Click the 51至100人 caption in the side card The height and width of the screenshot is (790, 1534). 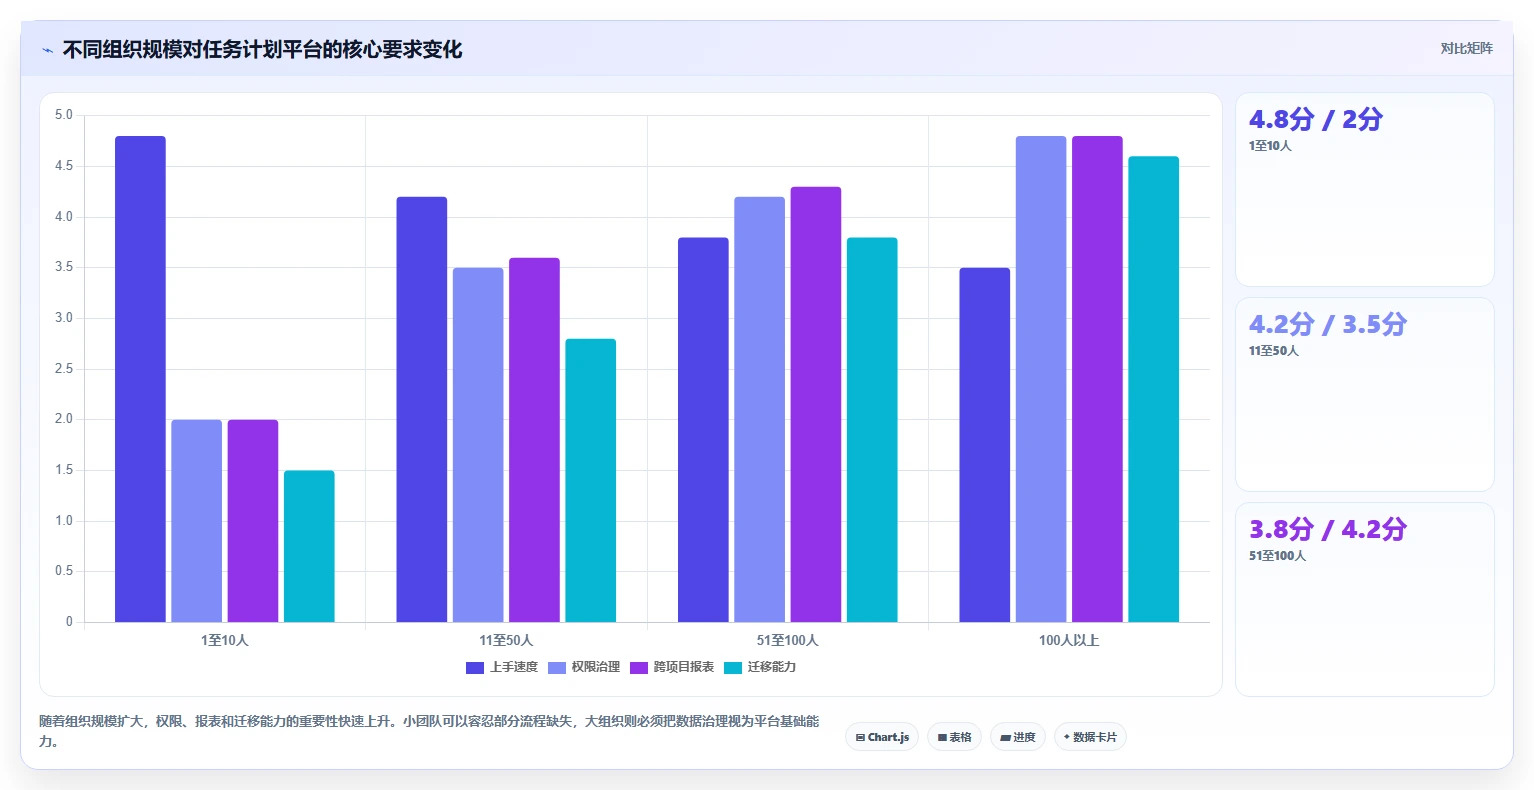tap(1277, 556)
